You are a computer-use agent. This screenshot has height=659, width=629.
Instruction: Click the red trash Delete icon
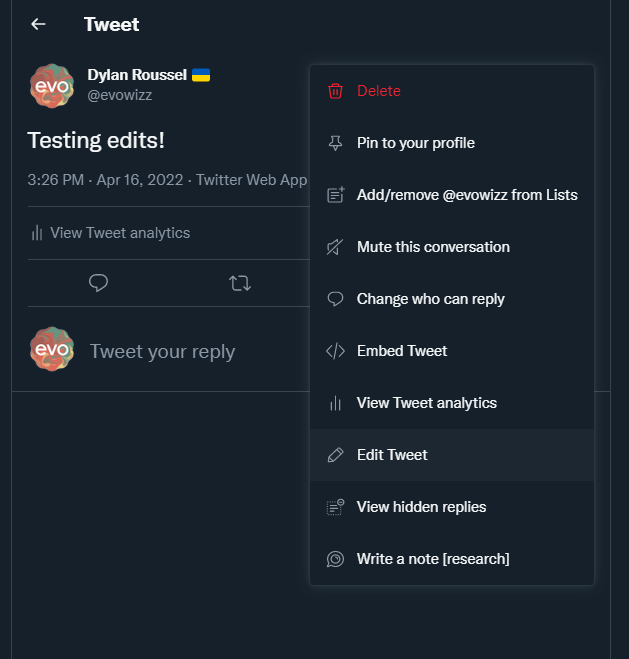(x=336, y=91)
